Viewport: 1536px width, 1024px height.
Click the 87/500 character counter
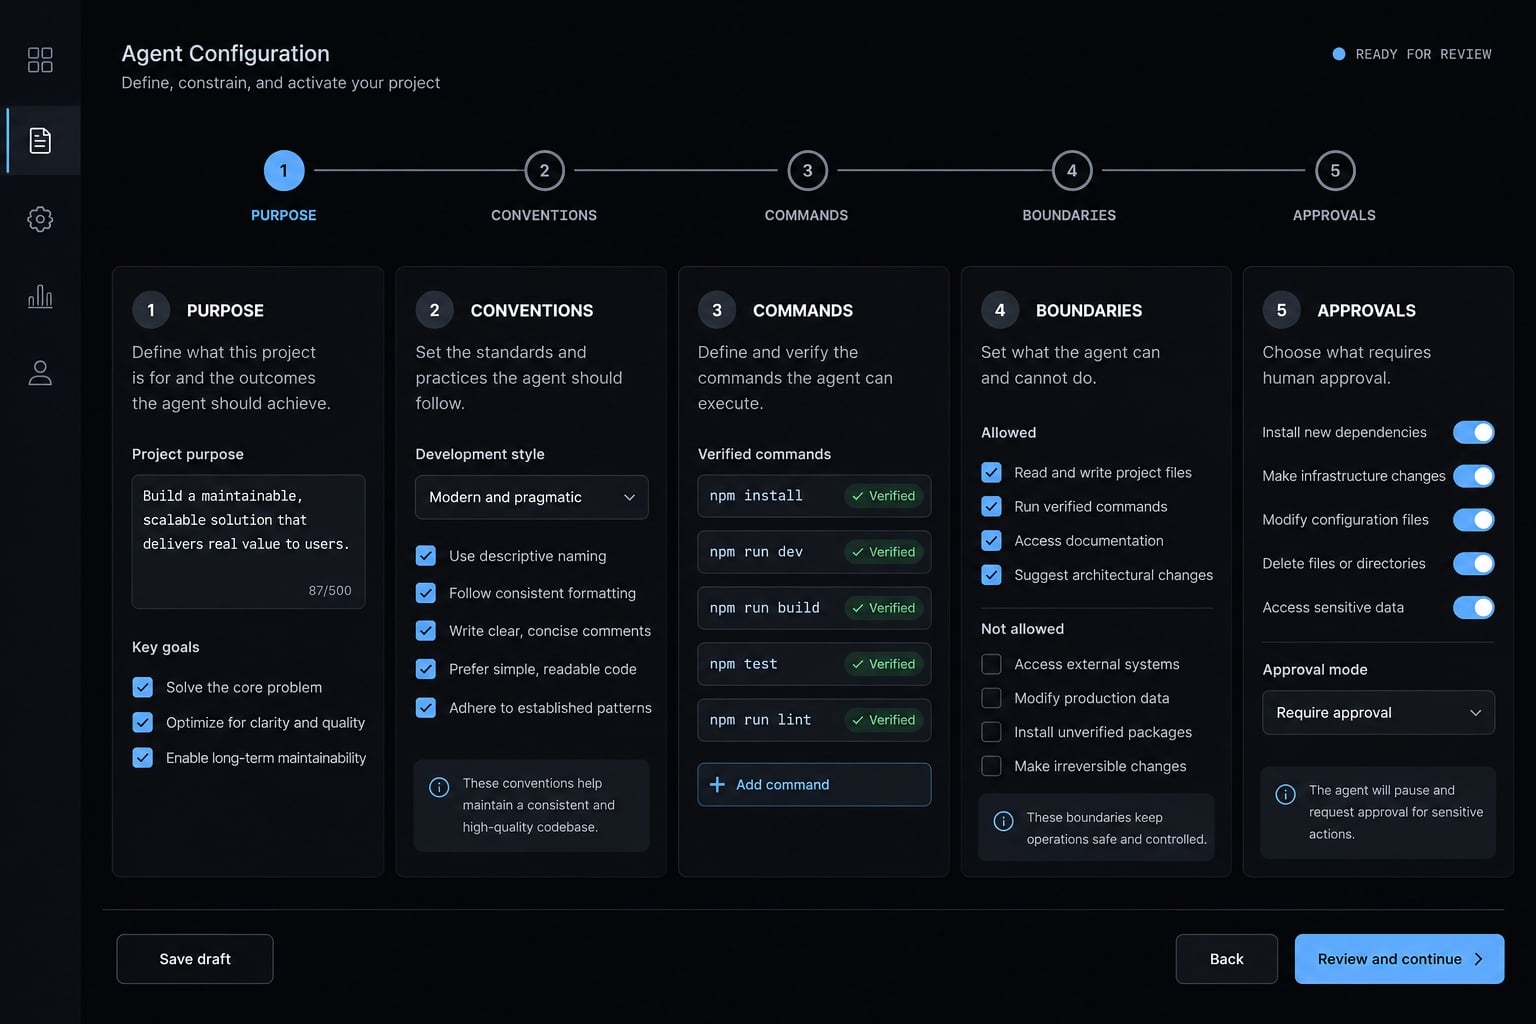coord(330,591)
